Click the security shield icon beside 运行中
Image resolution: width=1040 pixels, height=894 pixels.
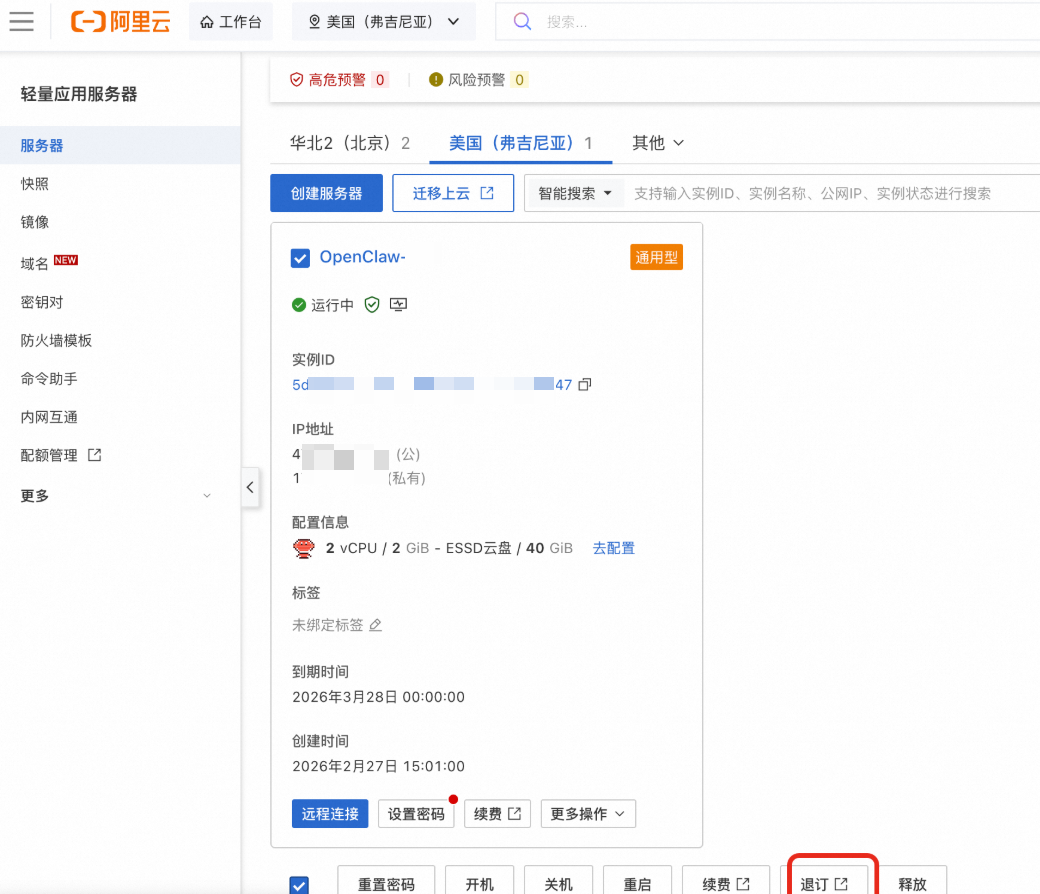click(x=372, y=305)
